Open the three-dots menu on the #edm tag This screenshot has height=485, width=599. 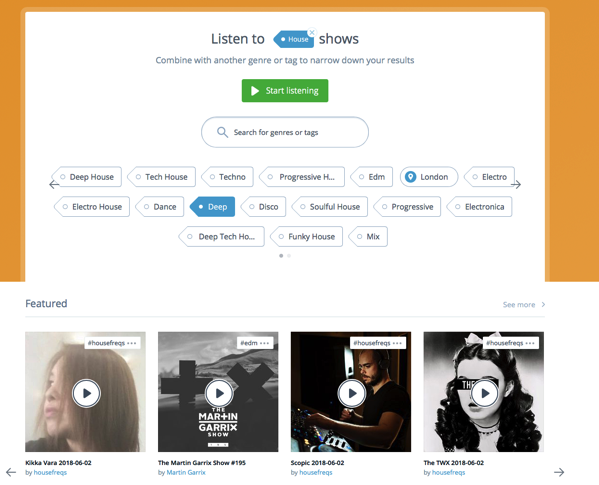(264, 343)
